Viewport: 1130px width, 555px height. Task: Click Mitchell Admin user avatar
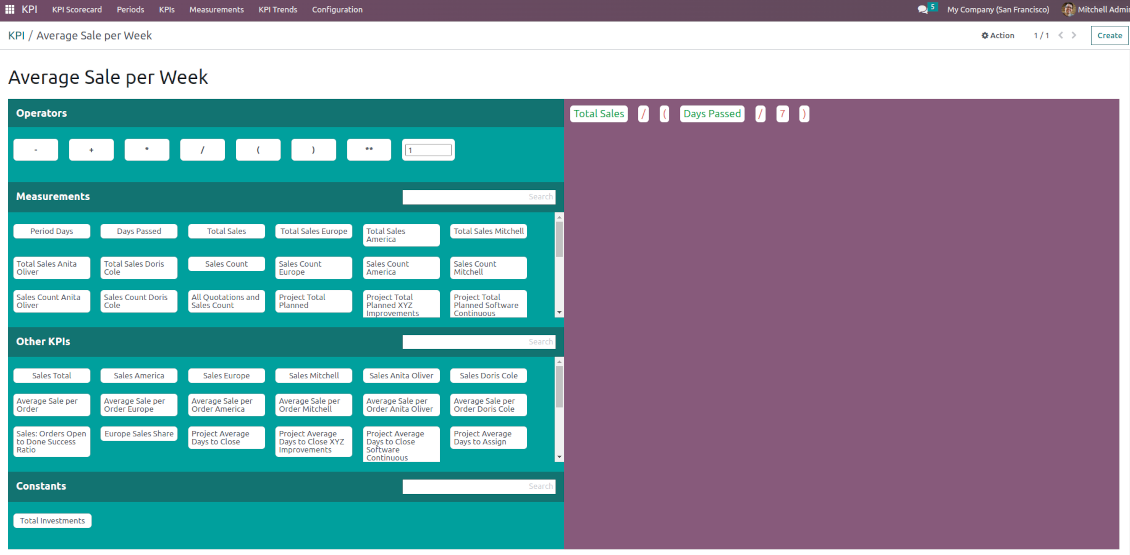click(x=1069, y=9)
